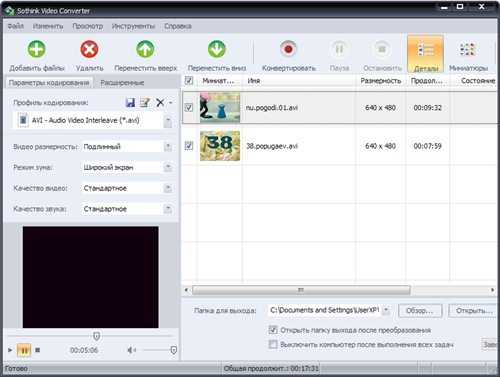This screenshot has height=377, width=500.
Task: Uncheck the nu.pogodi.01.avi file checkbox
Action: (x=189, y=107)
